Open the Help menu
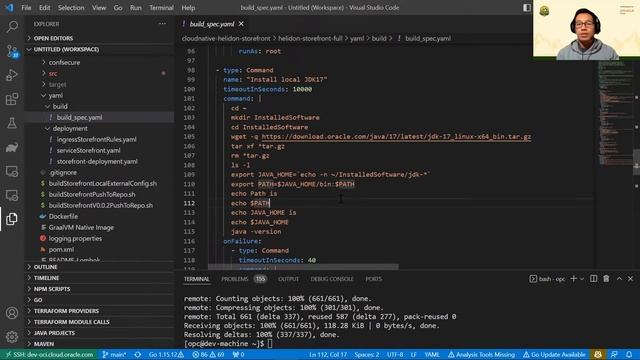Image resolution: width=640 pixels, height=360 pixels. (188, 8)
